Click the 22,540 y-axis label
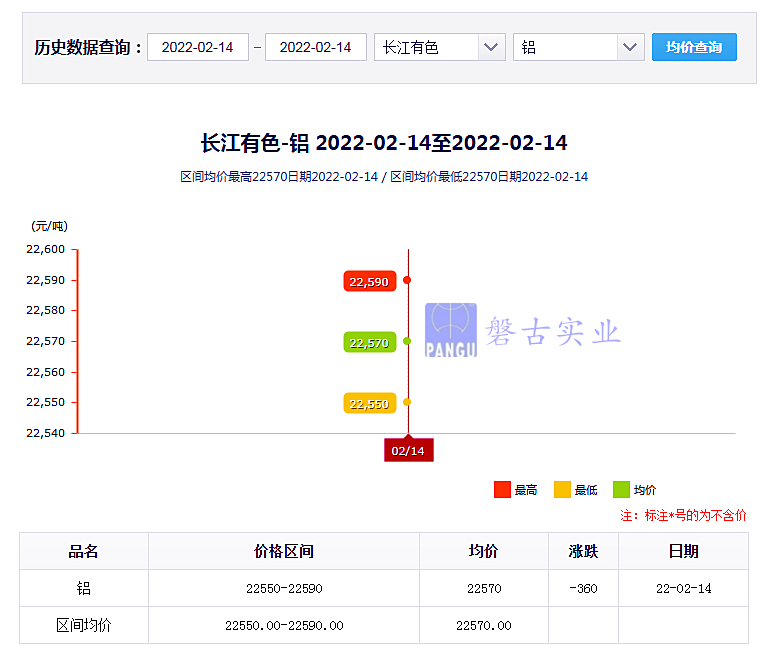This screenshot has height=663, width=772. click(45, 433)
